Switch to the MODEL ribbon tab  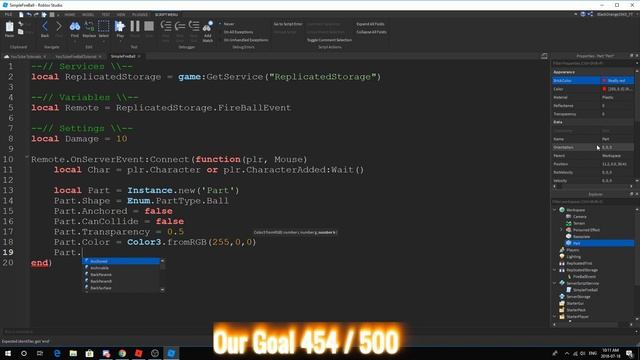pyautogui.click(x=88, y=15)
